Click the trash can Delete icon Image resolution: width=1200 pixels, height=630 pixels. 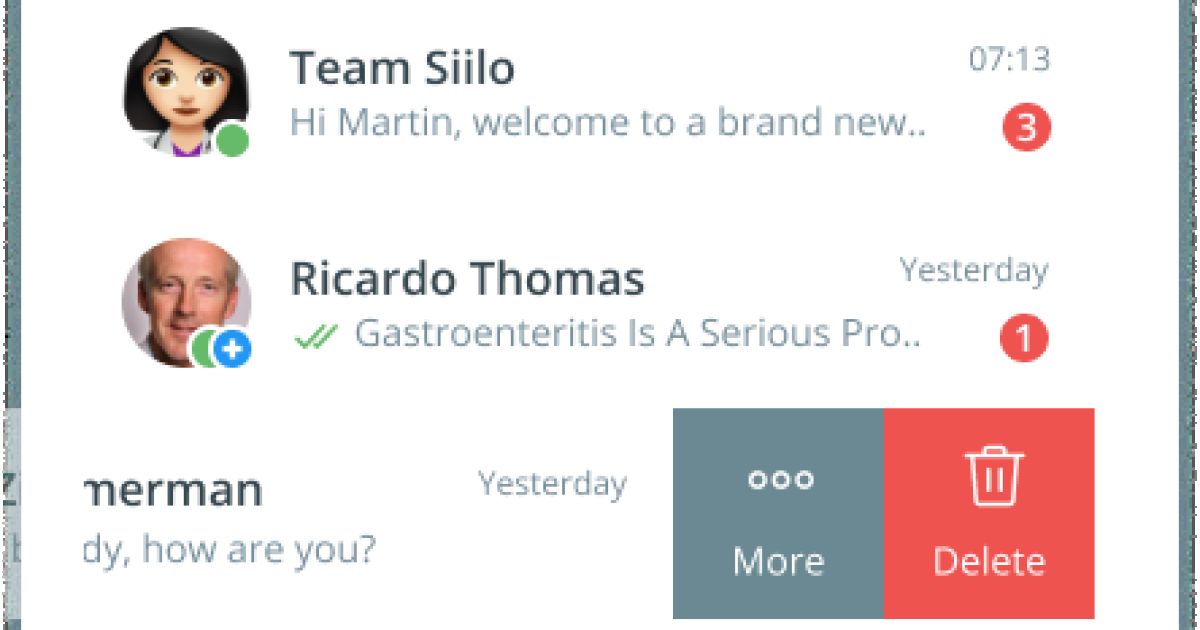click(991, 477)
